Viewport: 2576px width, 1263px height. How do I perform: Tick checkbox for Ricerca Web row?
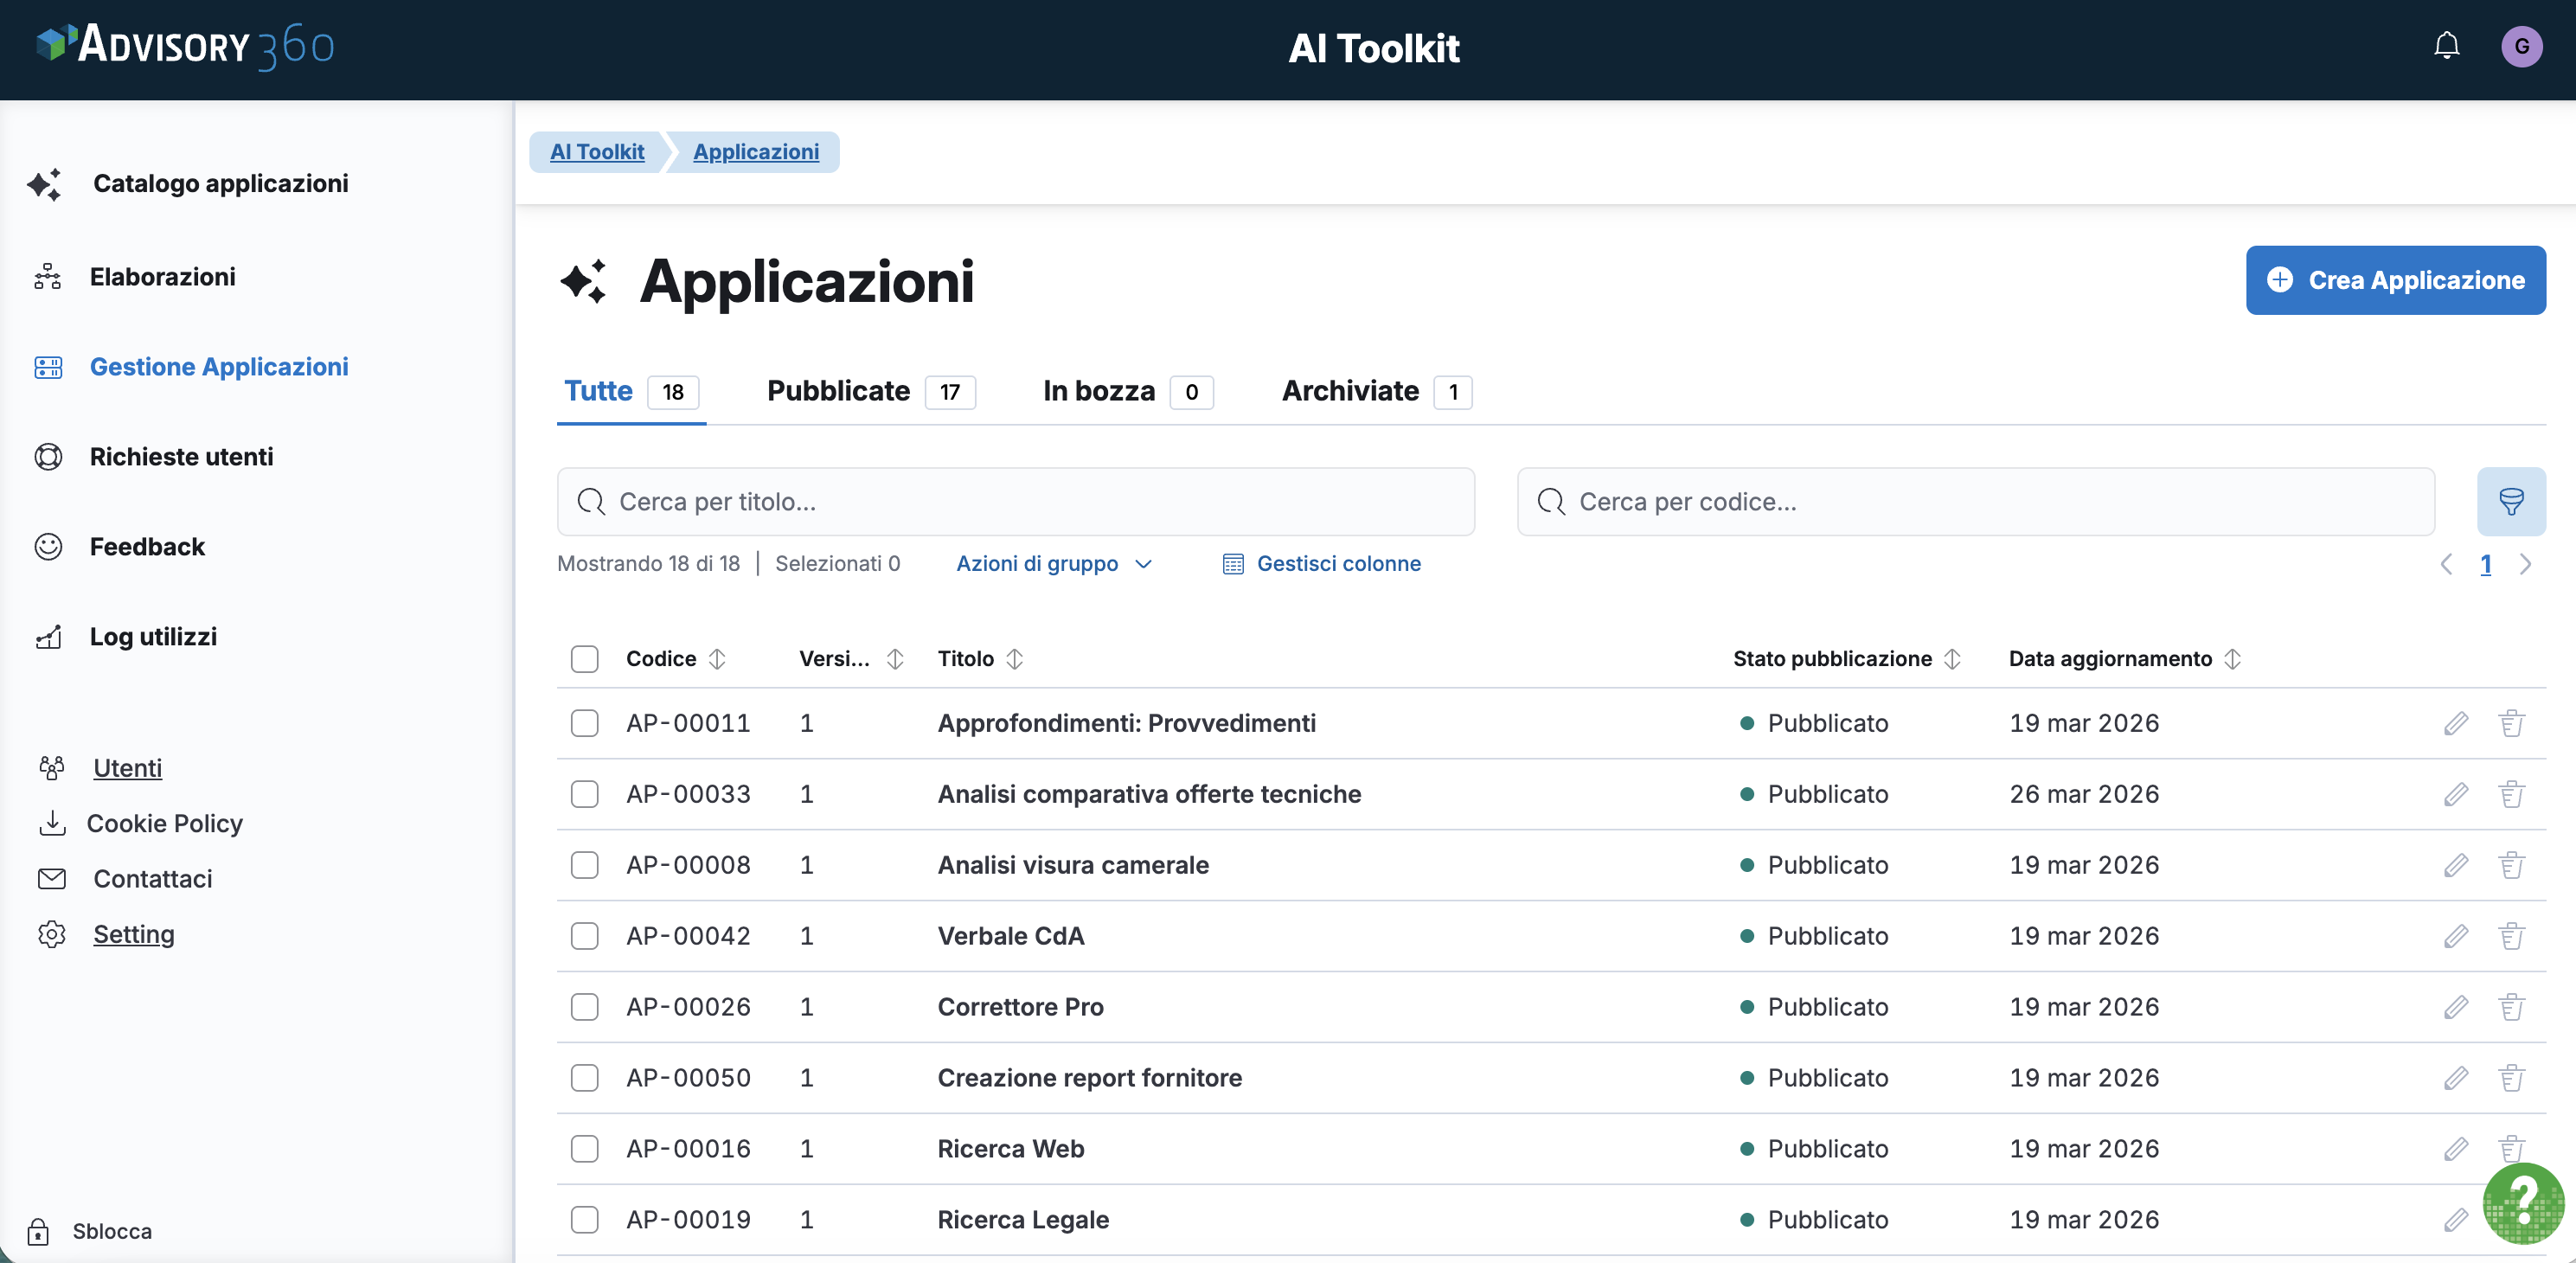coord(584,1149)
